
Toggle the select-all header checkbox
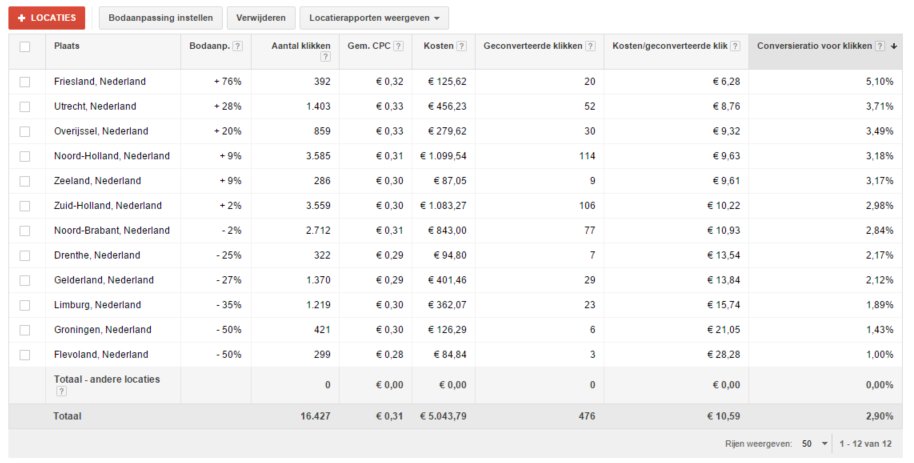click(24, 47)
